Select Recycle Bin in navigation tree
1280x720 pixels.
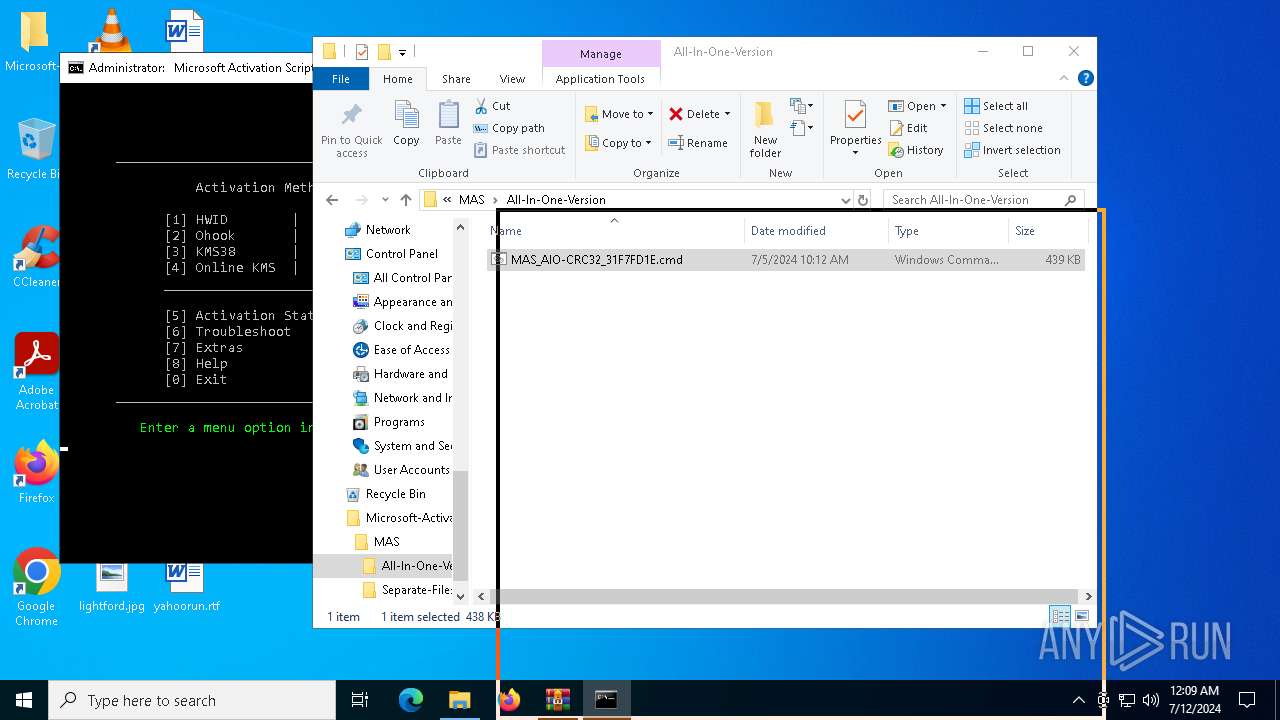pos(395,494)
